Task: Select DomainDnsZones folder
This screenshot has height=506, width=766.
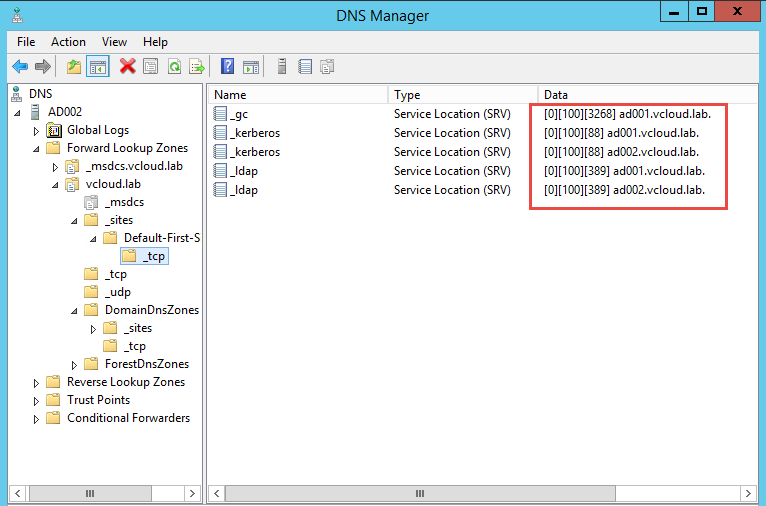Action: click(x=152, y=310)
